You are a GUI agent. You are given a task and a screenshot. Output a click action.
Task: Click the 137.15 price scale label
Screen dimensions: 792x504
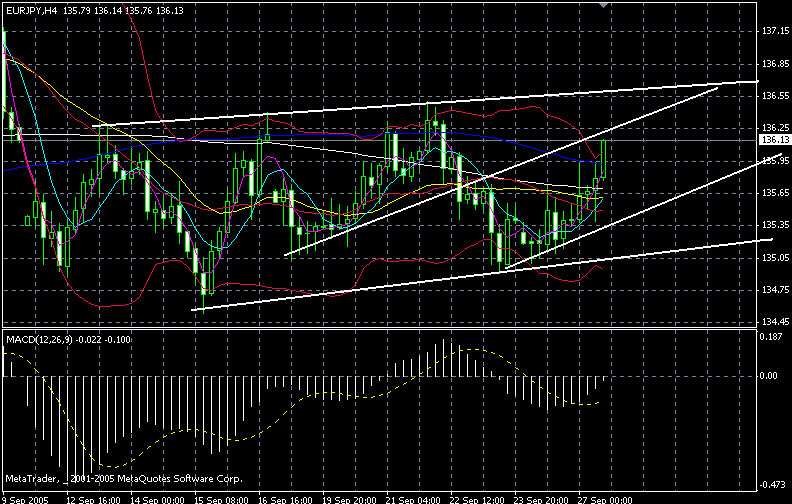pyautogui.click(x=775, y=31)
